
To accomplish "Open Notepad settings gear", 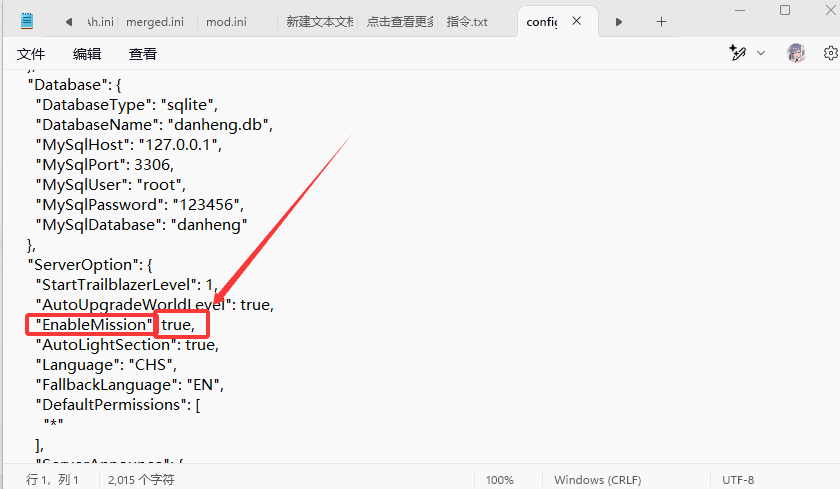I will tap(829, 53).
